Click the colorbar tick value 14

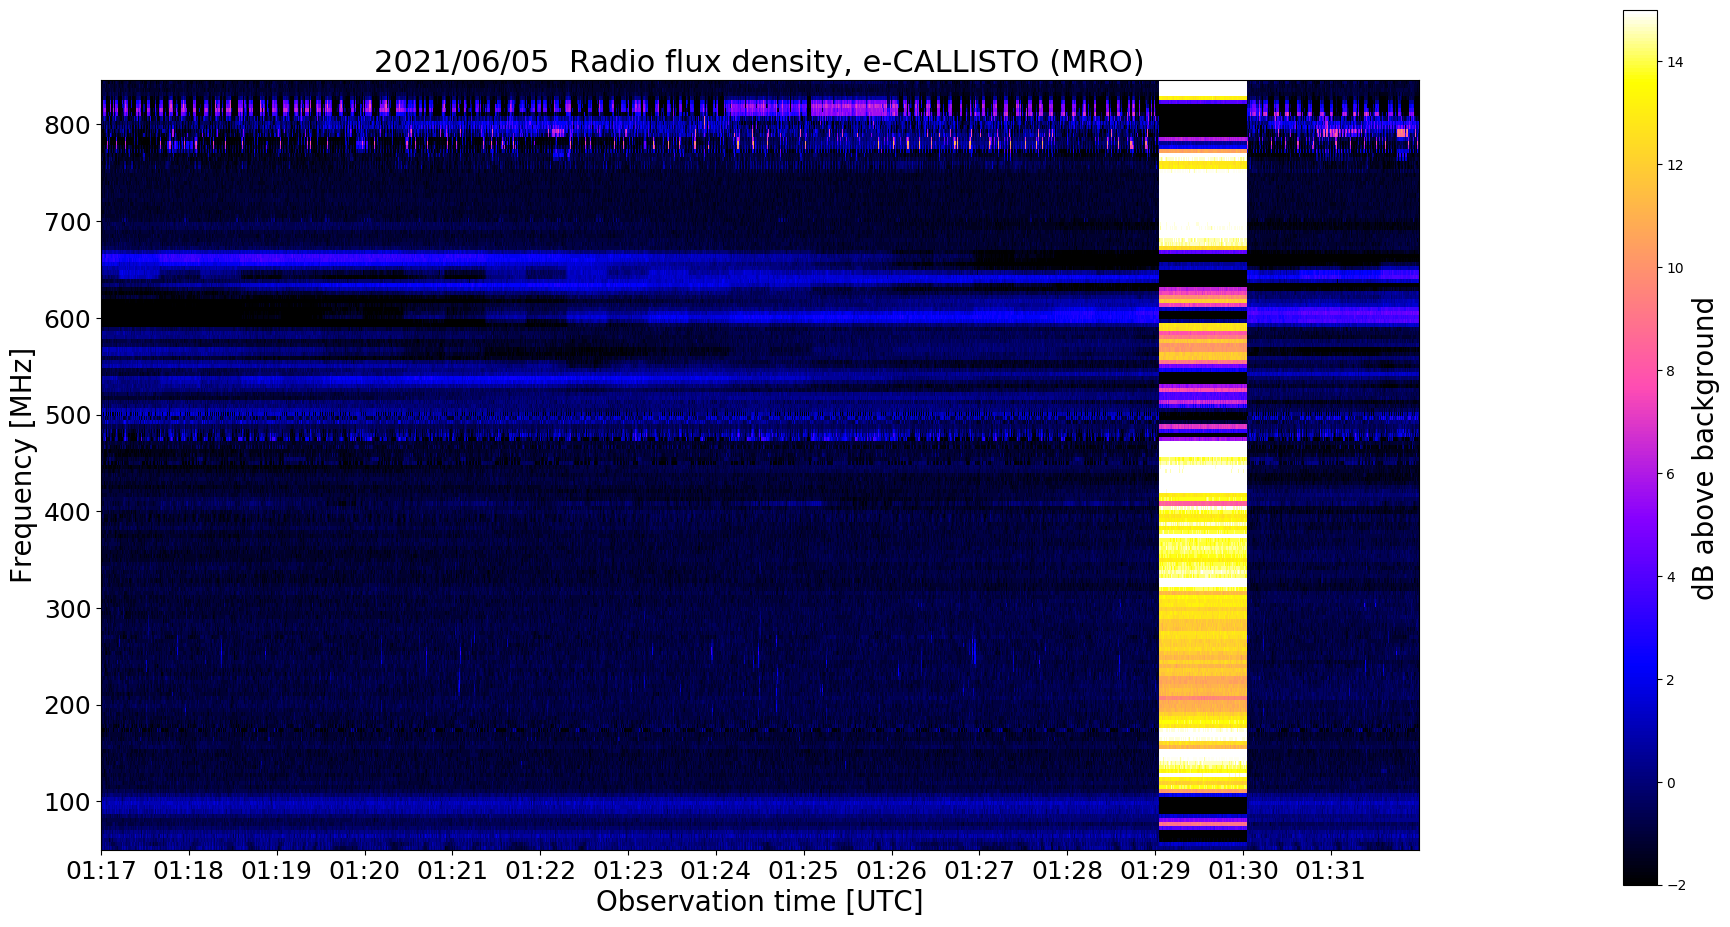[x=1675, y=62]
